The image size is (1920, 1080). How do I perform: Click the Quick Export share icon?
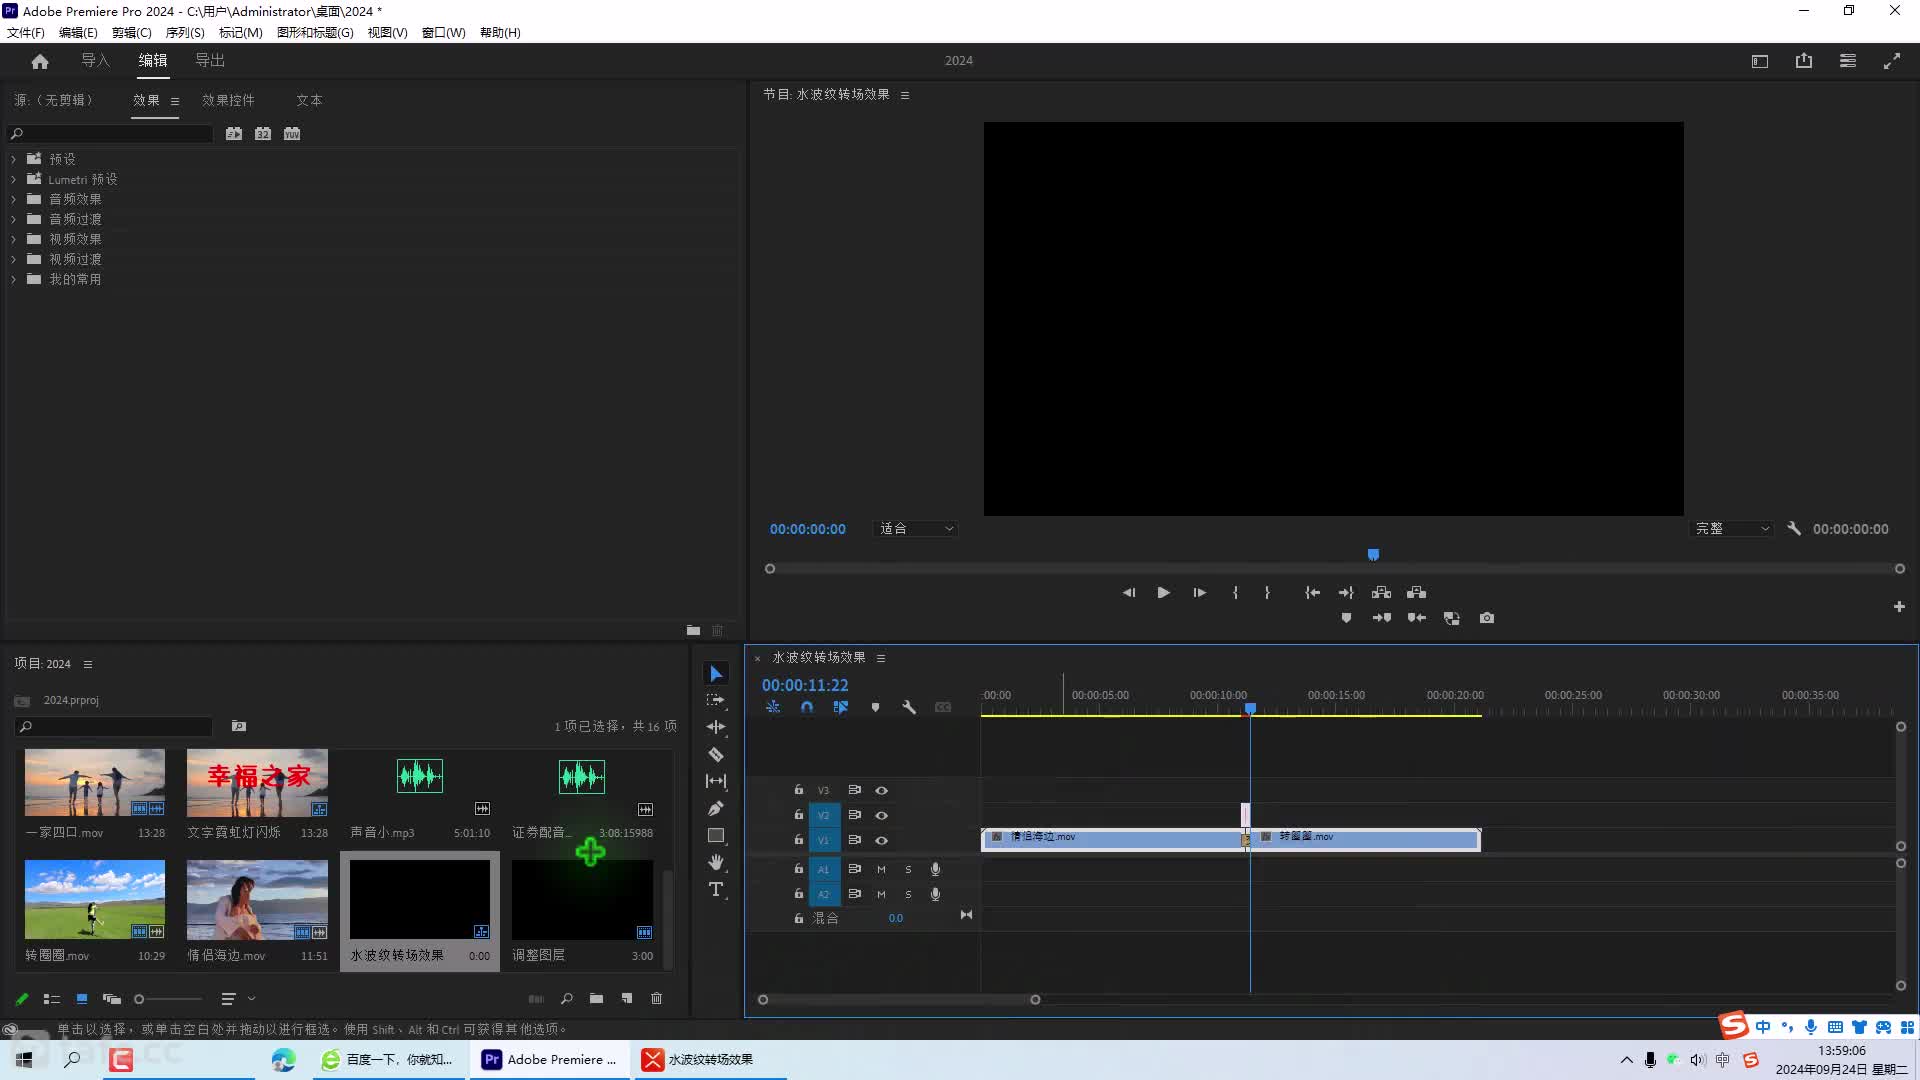point(1804,61)
